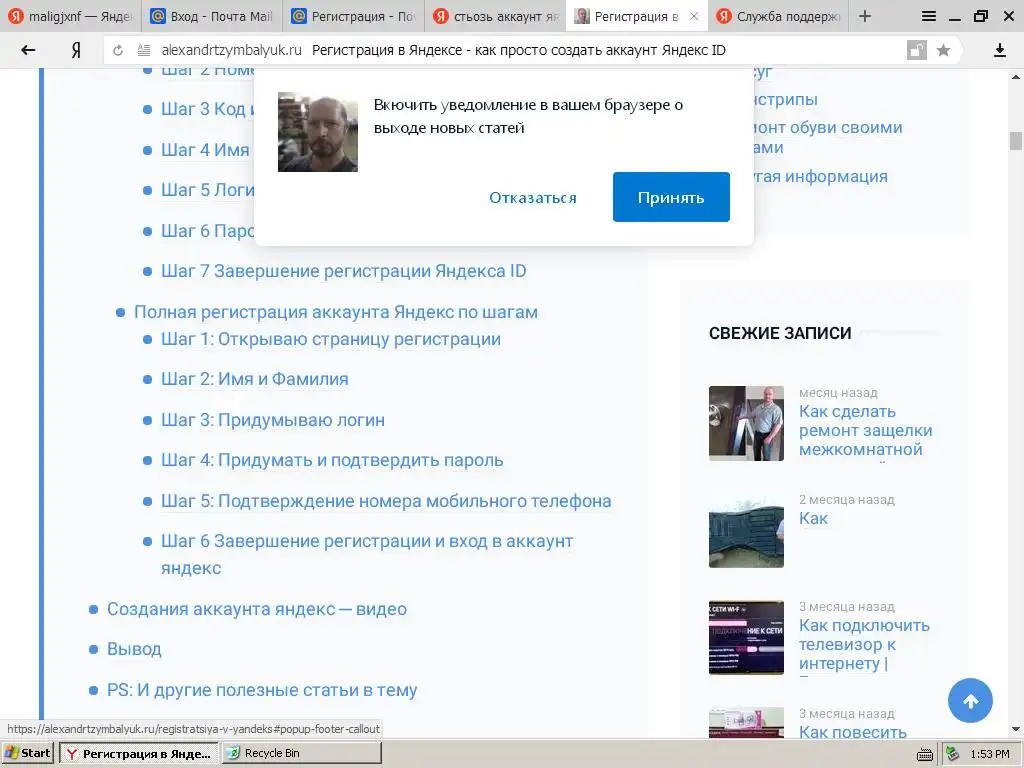Screen dimensions: 1024x768
Task: Jump to Создания аккаунта яндекс — видео
Action: 257,609
